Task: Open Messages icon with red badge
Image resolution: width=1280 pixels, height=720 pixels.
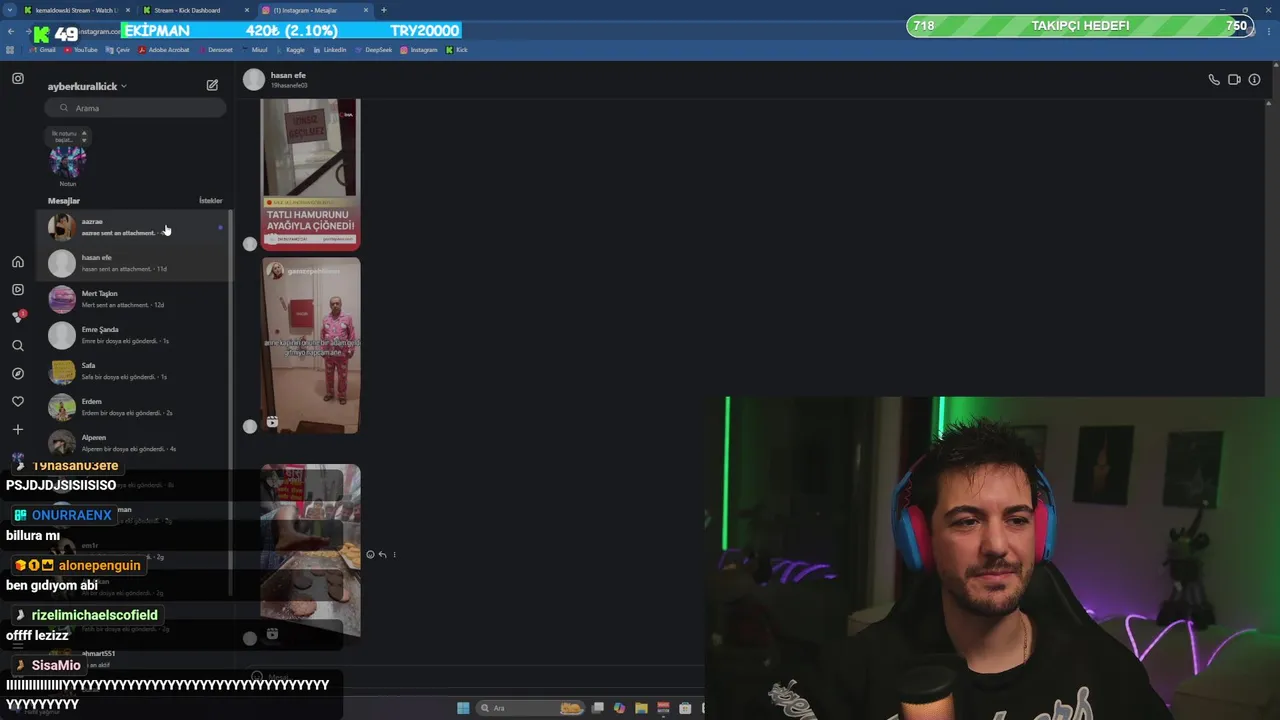Action: click(x=18, y=317)
